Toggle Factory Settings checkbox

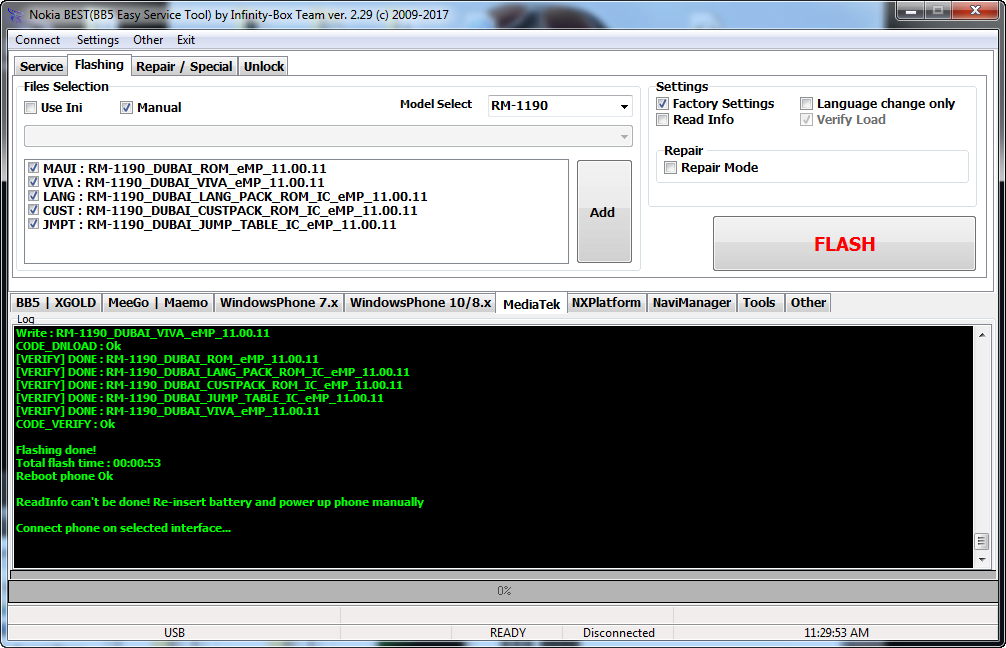(x=663, y=104)
